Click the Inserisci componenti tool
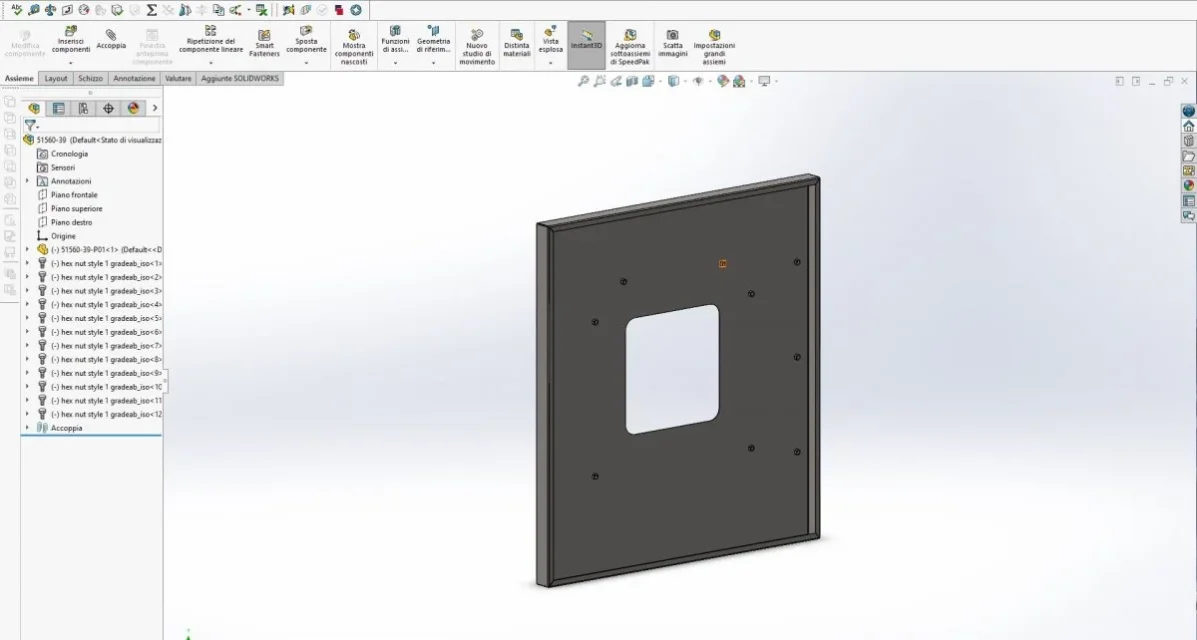The image size is (1197, 640). point(71,40)
